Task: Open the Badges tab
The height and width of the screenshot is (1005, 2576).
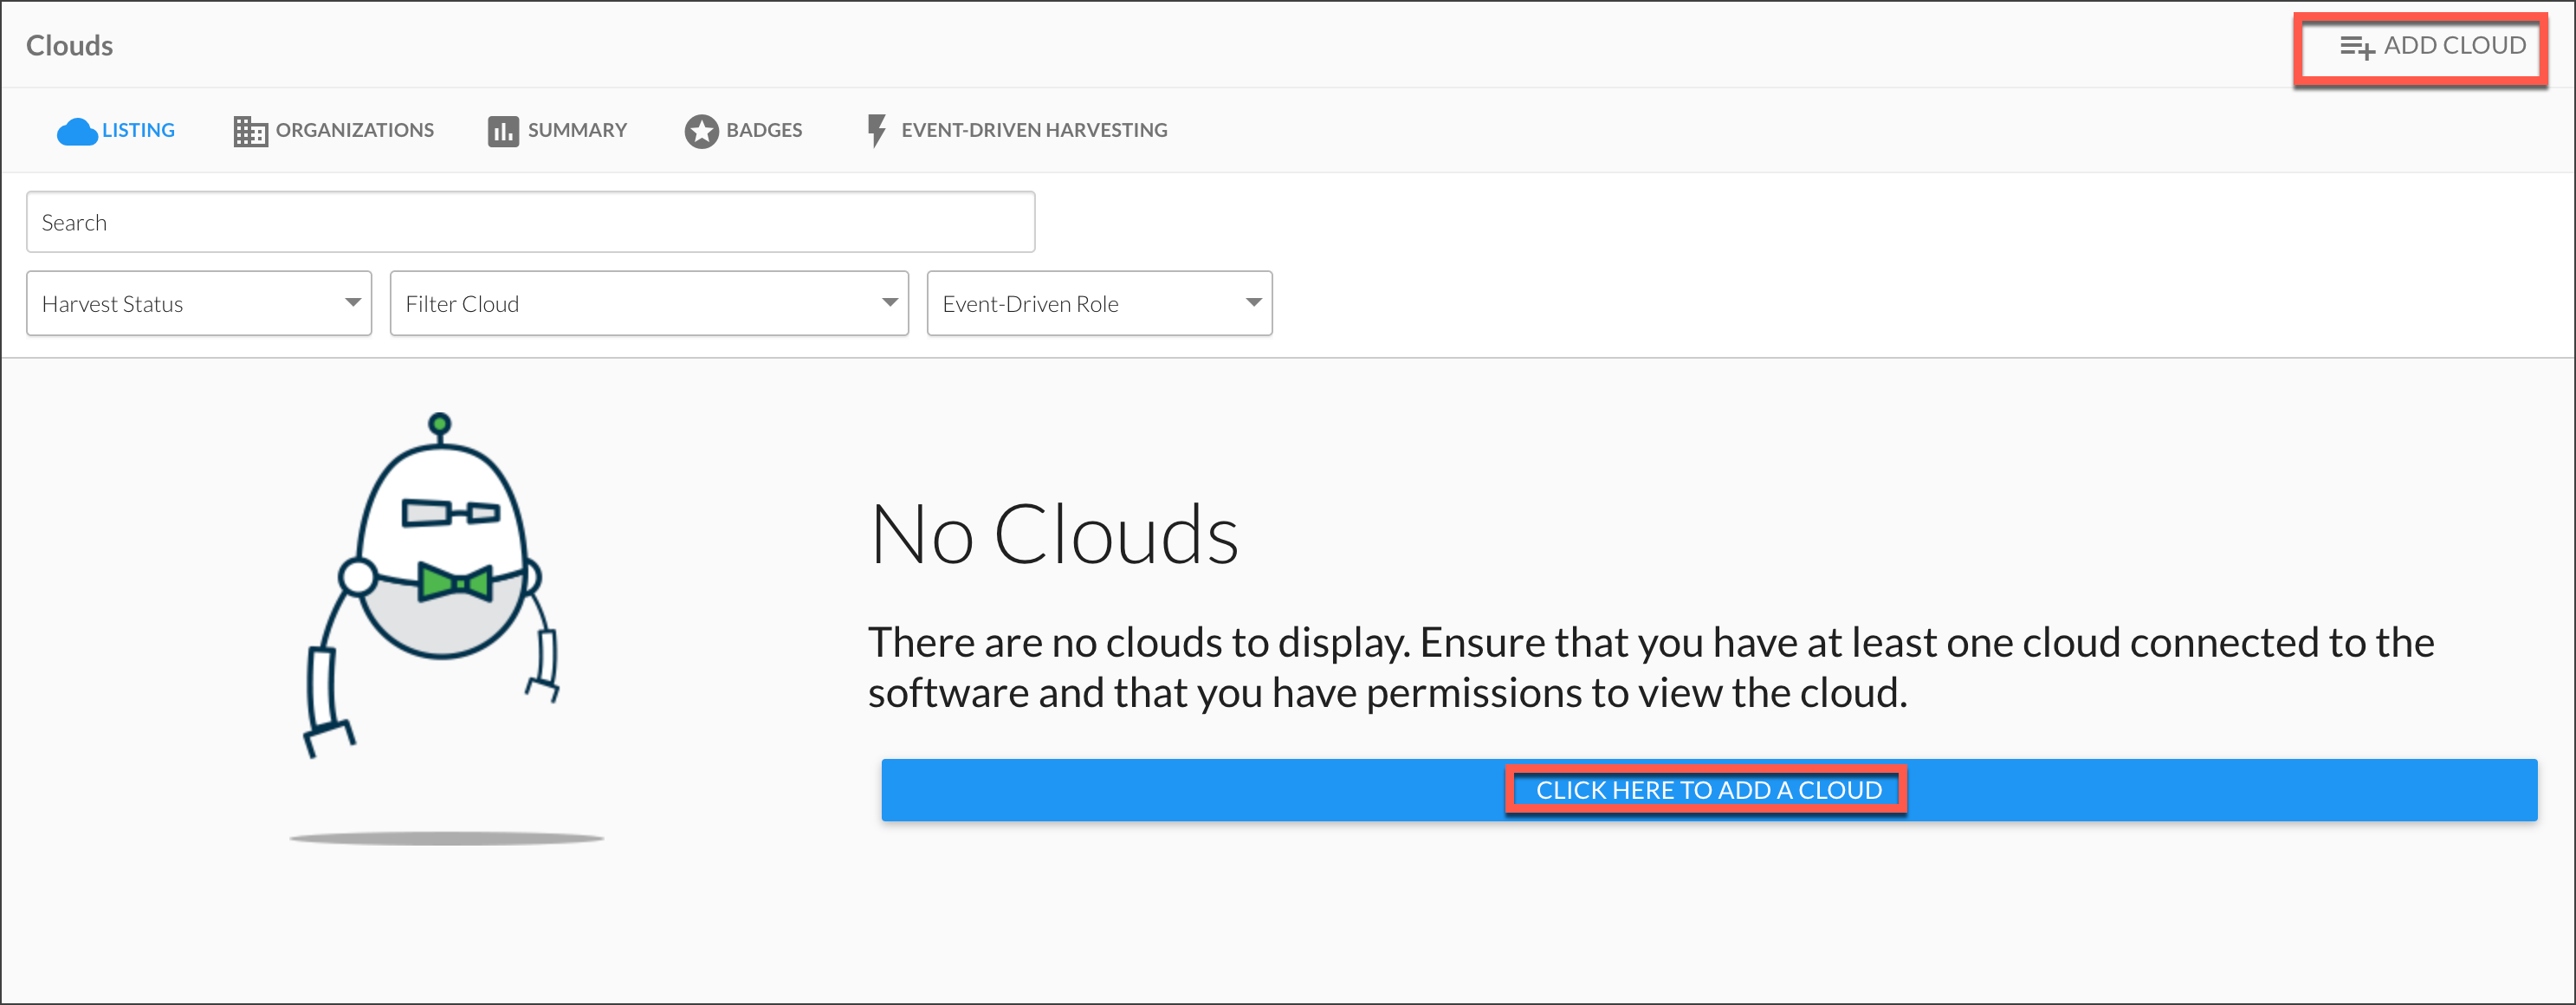Action: [x=764, y=130]
